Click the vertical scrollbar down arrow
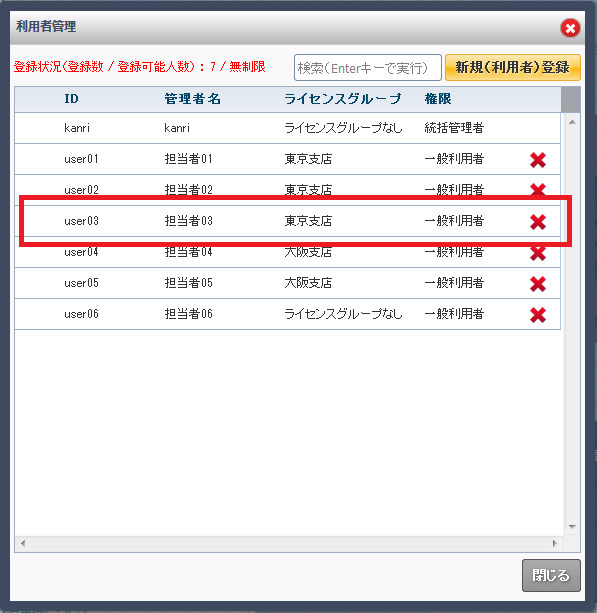The width and height of the screenshot is (597, 613). [572, 527]
